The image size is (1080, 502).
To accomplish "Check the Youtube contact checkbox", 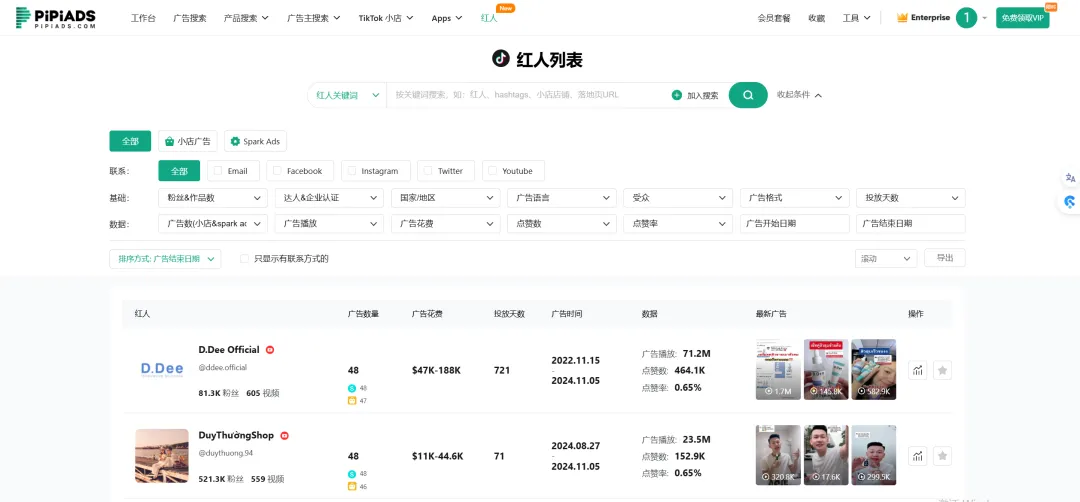I will [x=492, y=171].
